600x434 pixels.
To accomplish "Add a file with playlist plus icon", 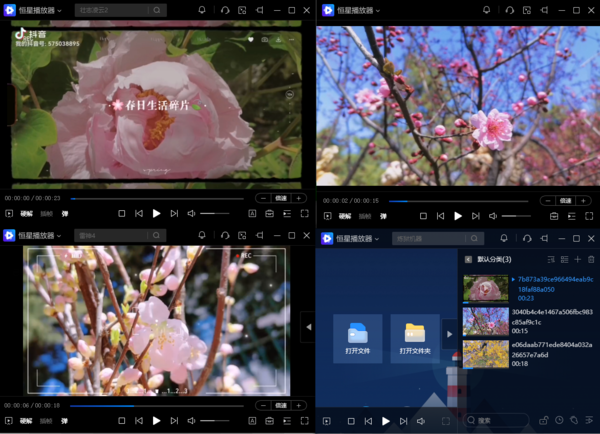I will click(x=577, y=260).
